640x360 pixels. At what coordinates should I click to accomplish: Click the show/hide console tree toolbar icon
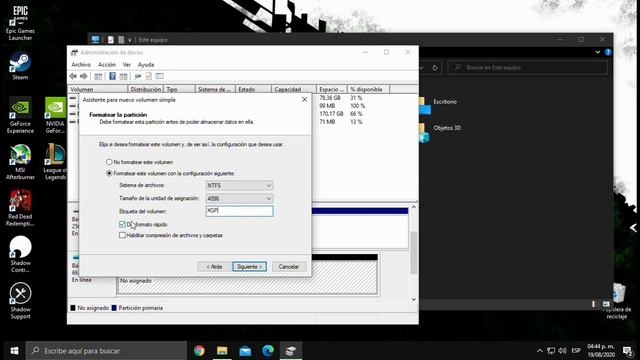coord(98,76)
